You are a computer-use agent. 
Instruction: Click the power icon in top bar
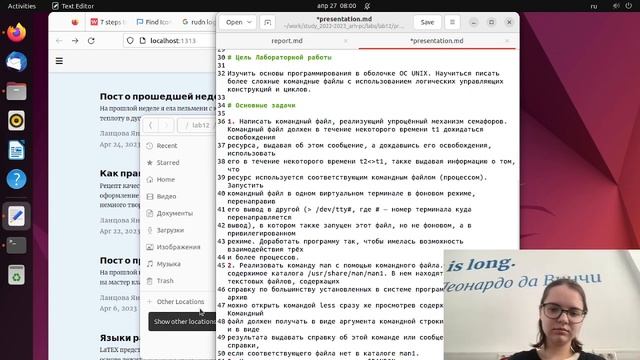[x=629, y=6]
